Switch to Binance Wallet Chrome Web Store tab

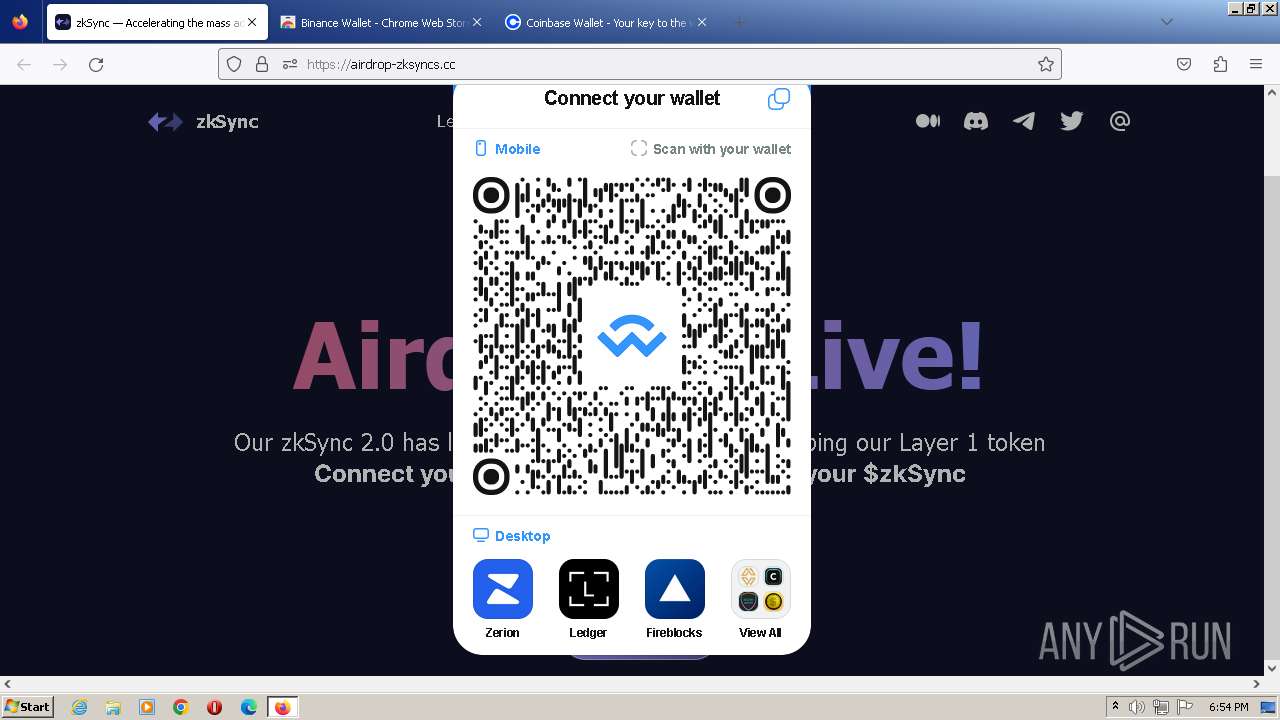382,22
